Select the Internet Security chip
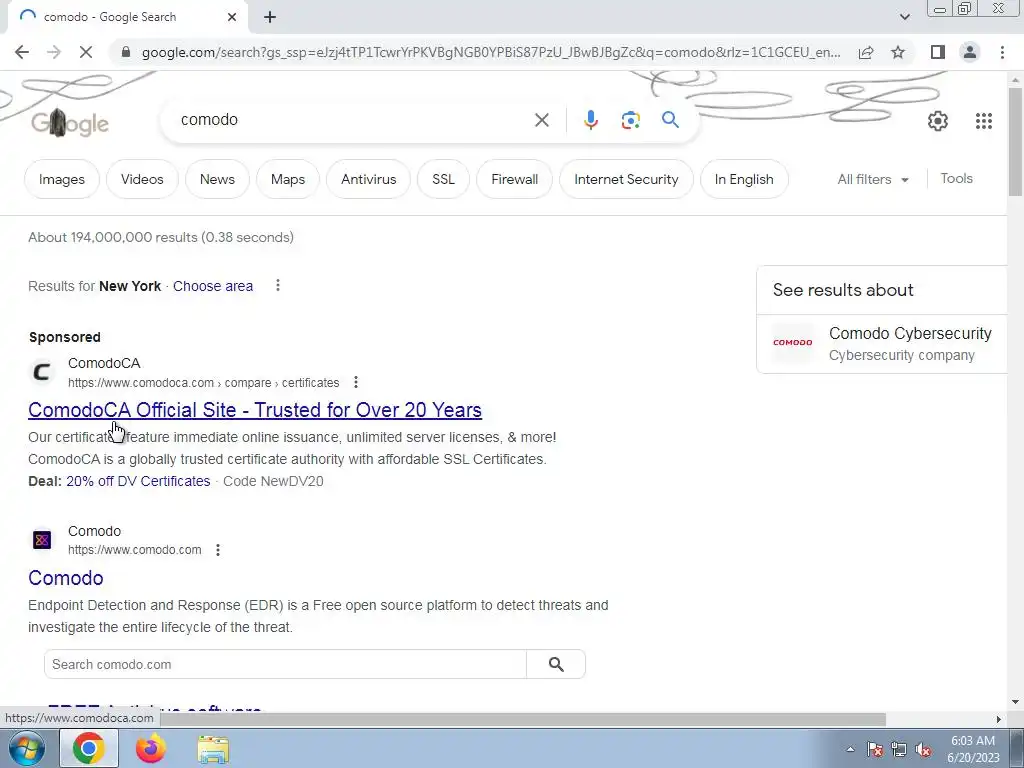The image size is (1024, 768). 626,179
